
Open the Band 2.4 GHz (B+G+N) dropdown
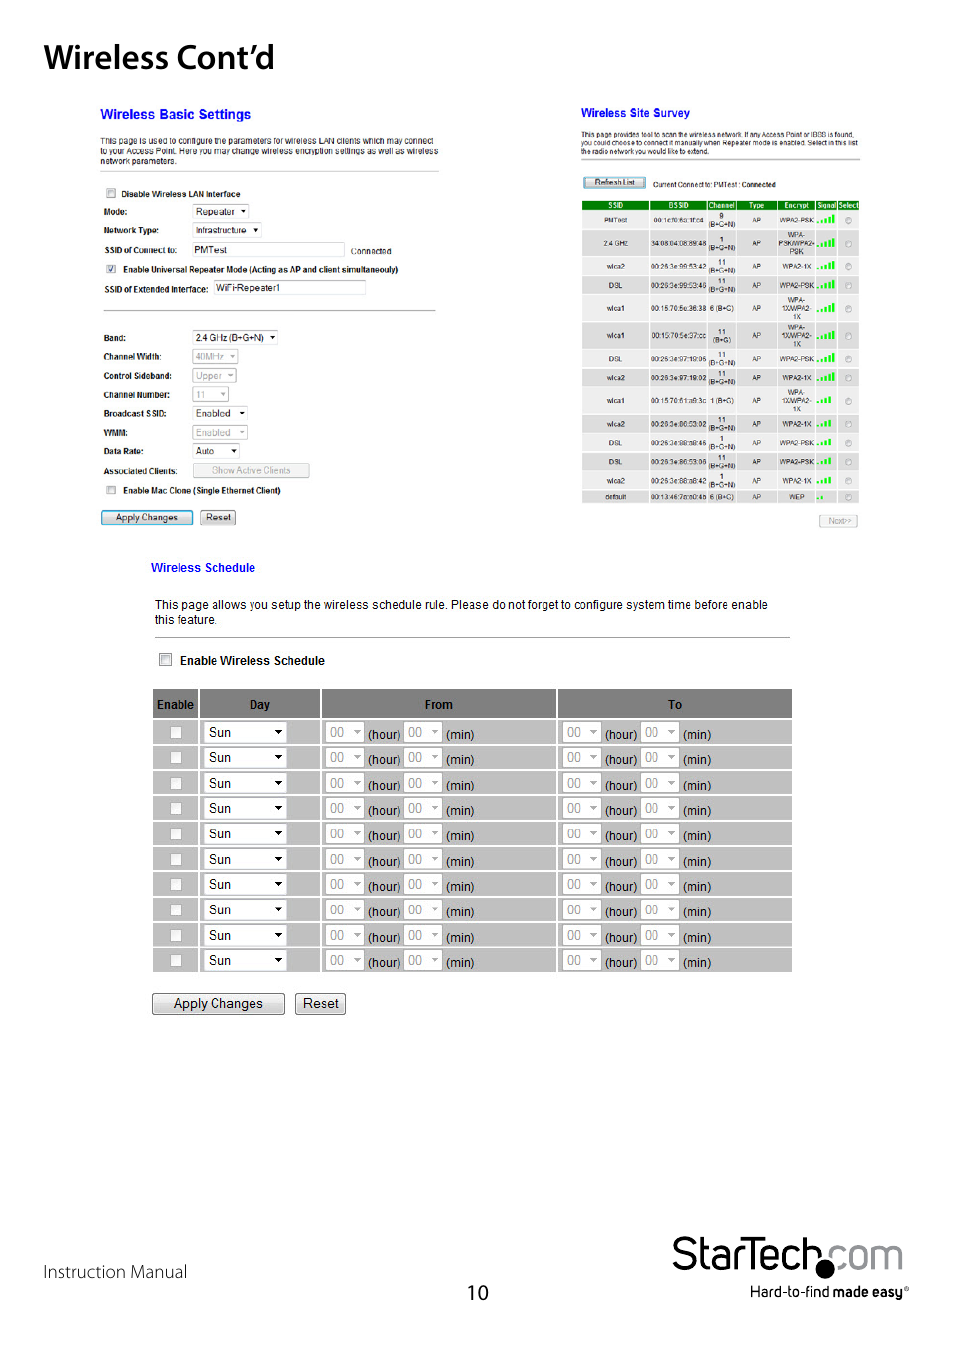pyautogui.click(x=235, y=338)
